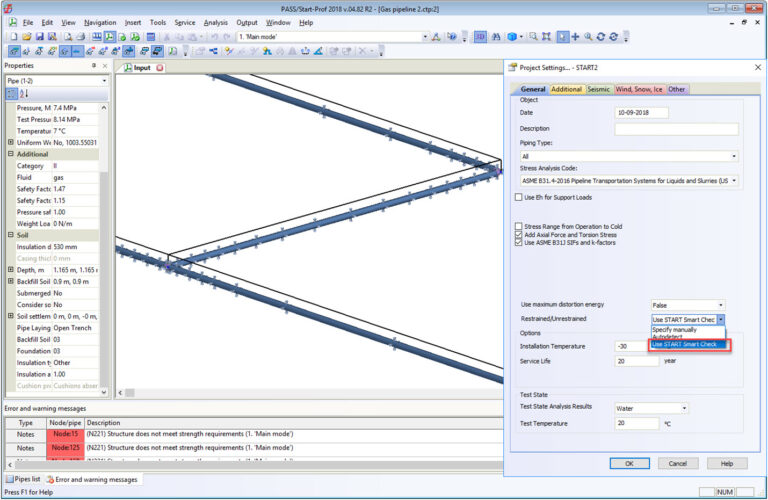Click the blue cube view icon

tap(512, 37)
